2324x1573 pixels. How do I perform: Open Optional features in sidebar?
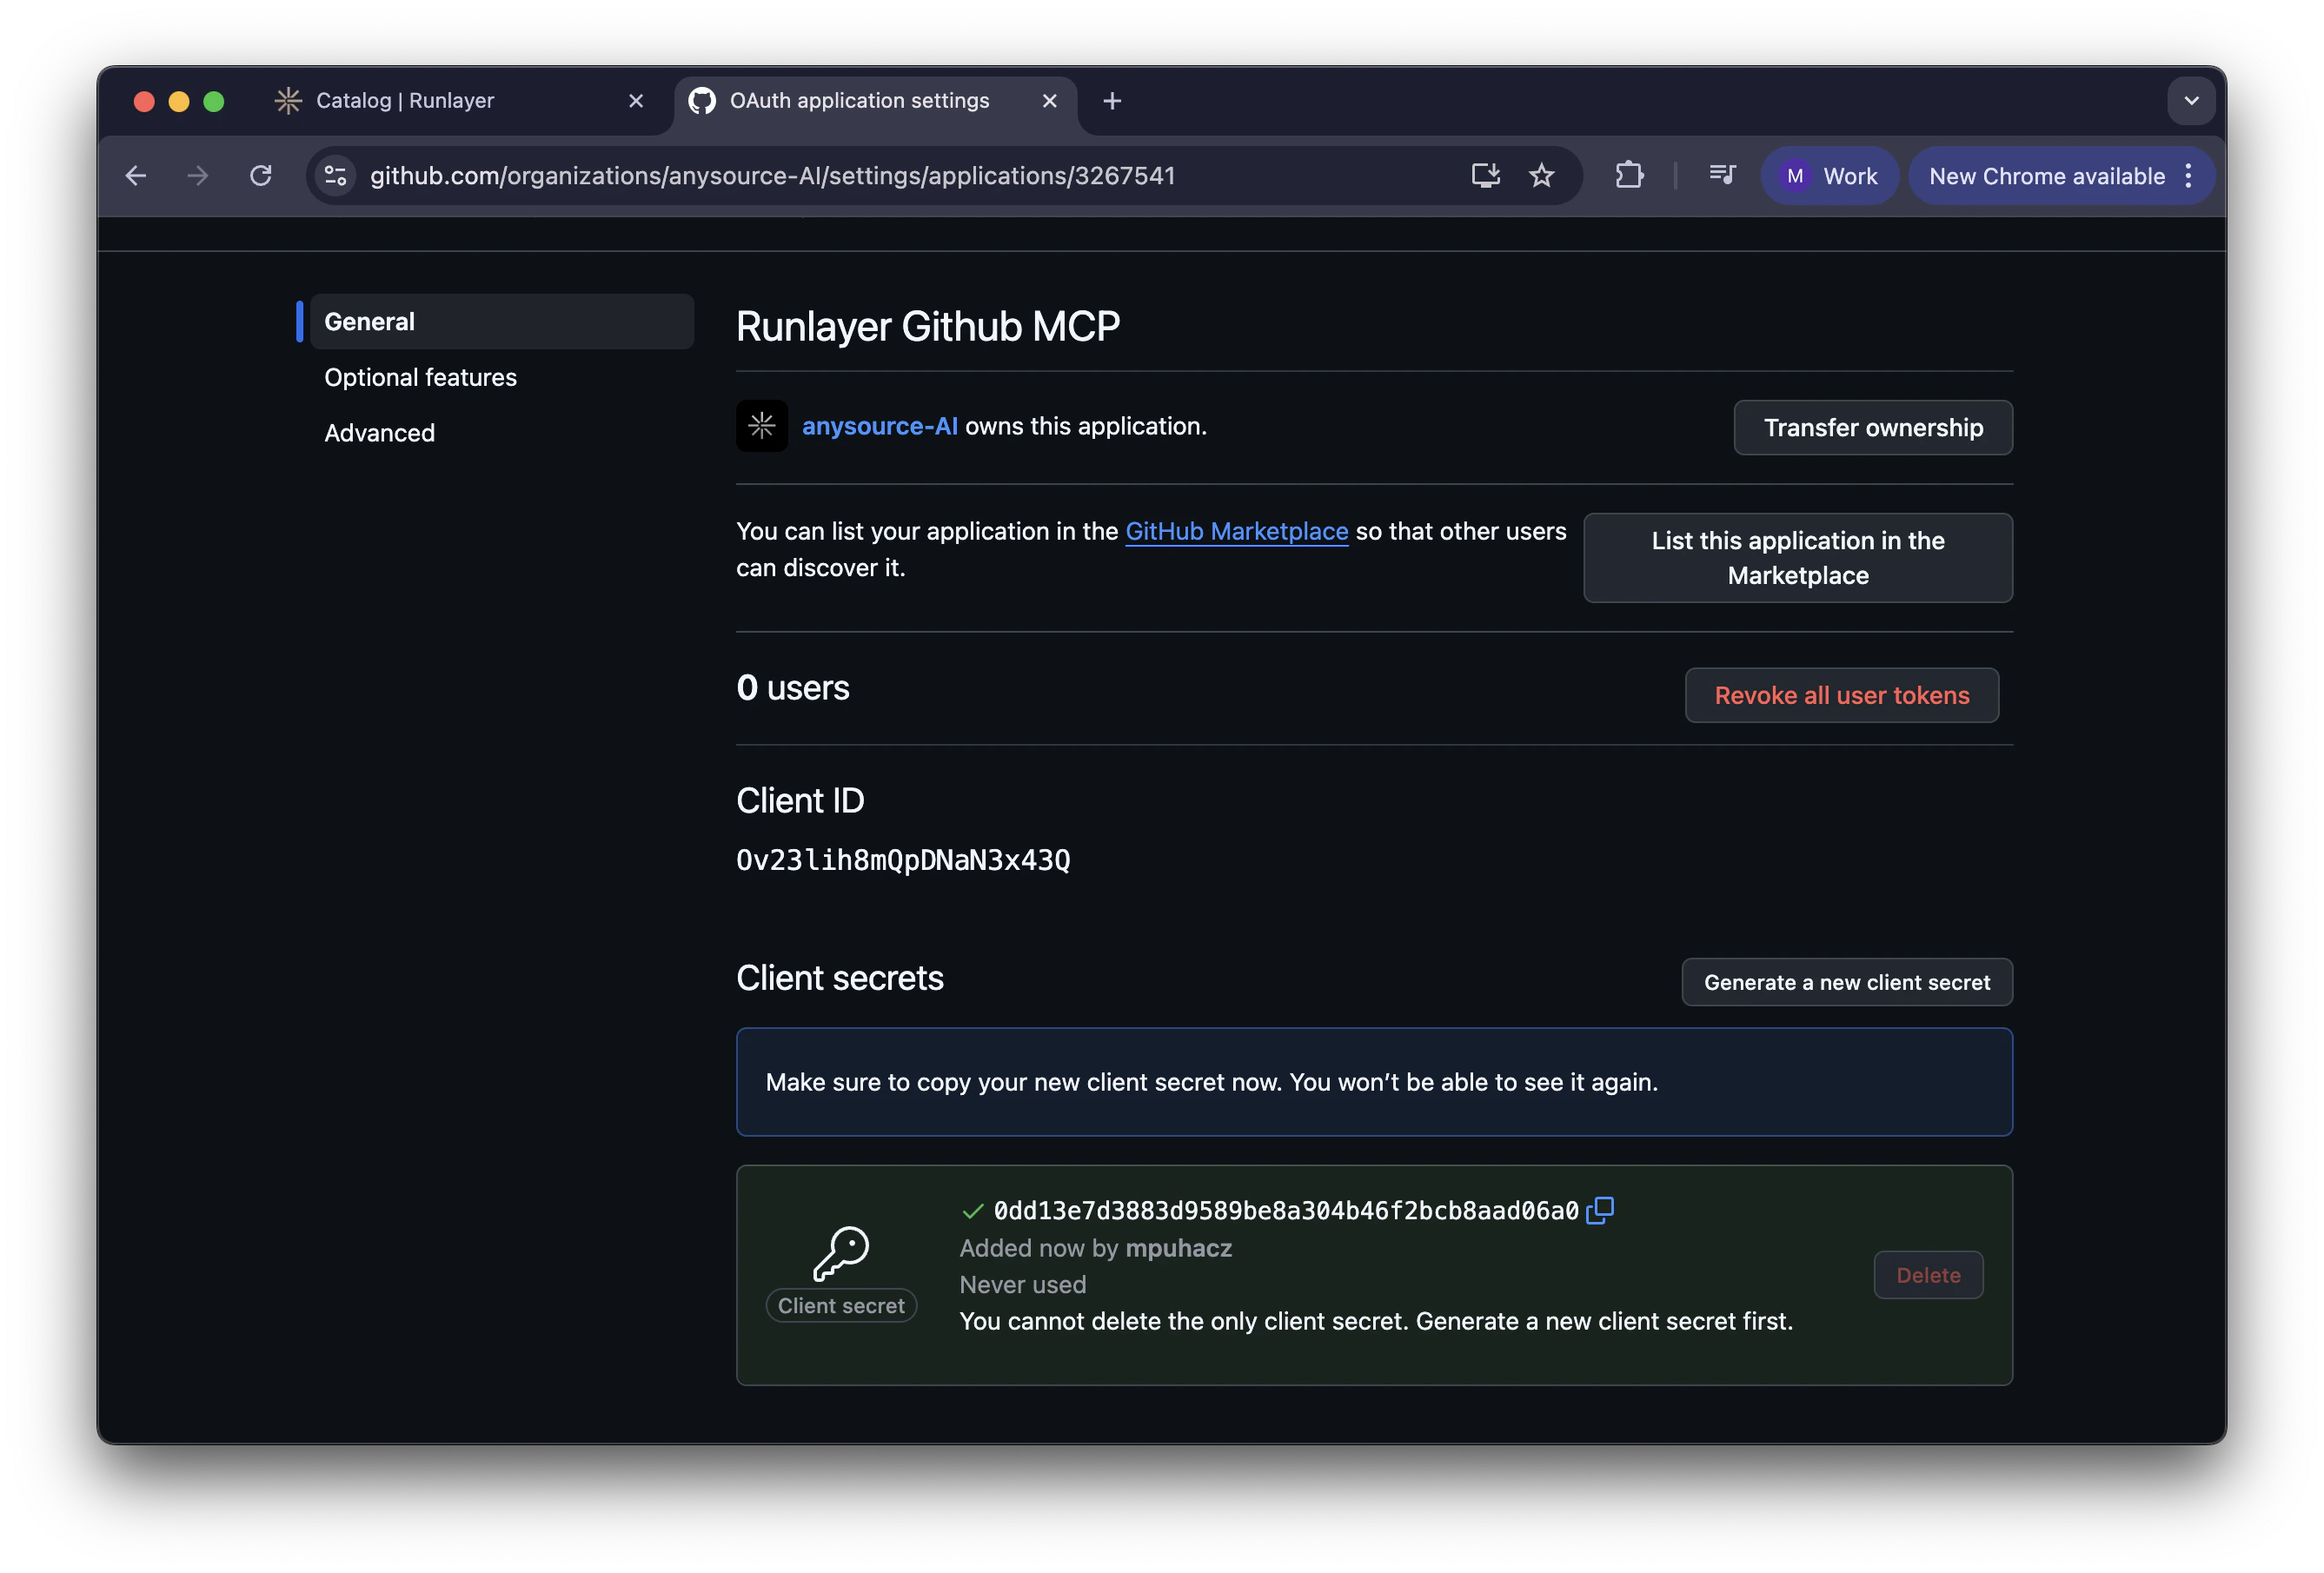pyautogui.click(x=420, y=377)
